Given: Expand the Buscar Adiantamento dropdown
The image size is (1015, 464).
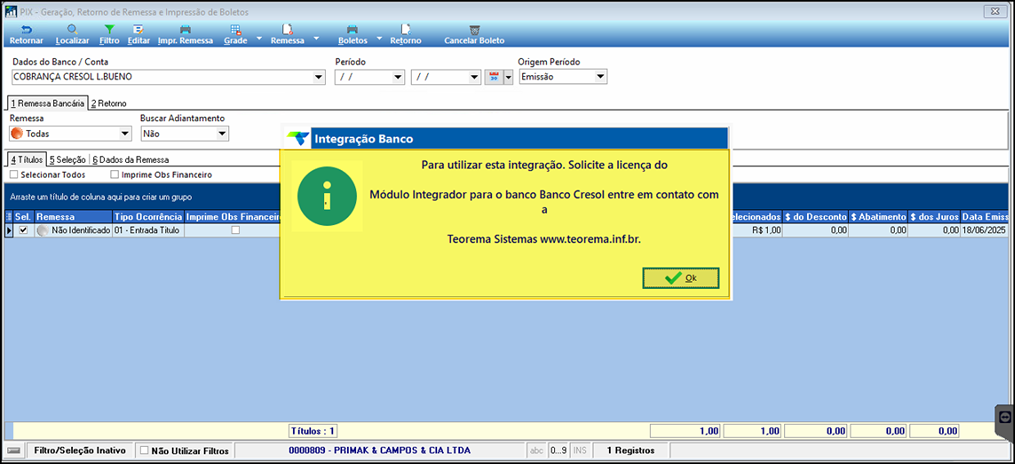Looking at the screenshot, I should point(222,133).
